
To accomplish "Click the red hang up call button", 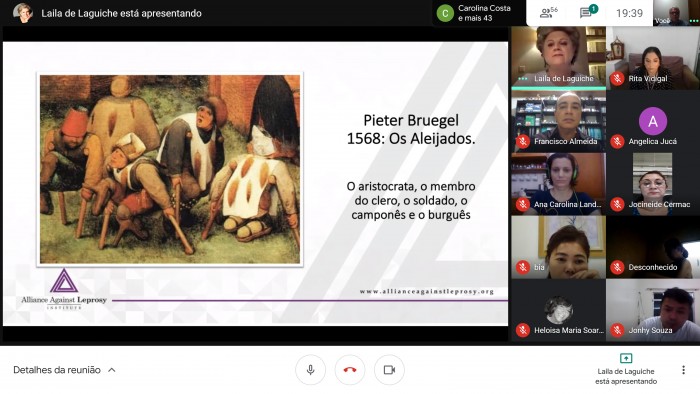I will coord(350,370).
